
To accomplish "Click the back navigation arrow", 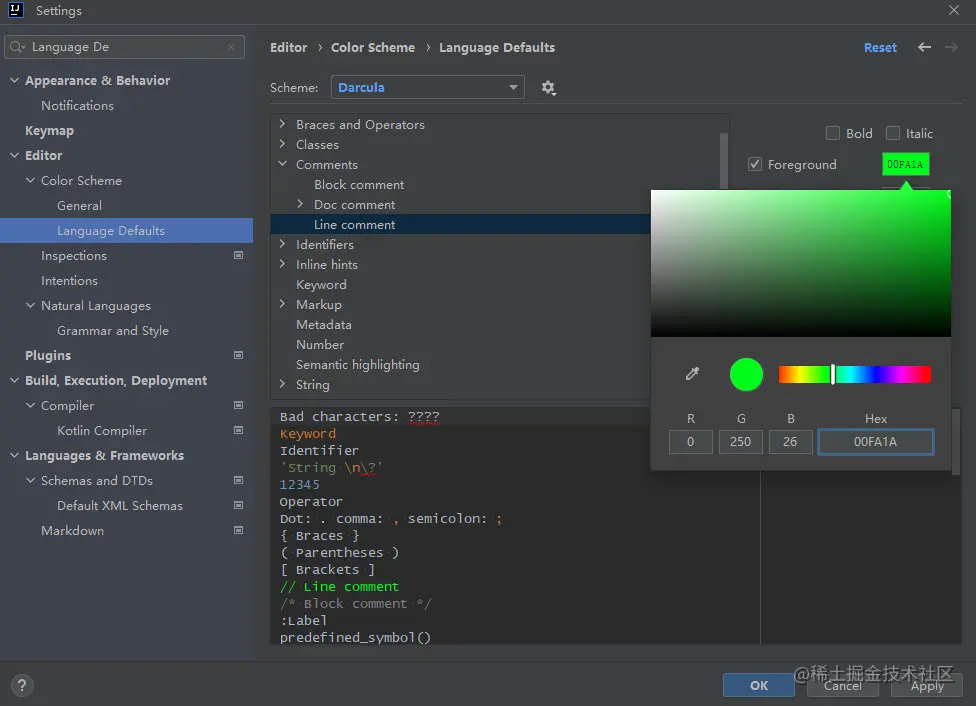I will 924,47.
